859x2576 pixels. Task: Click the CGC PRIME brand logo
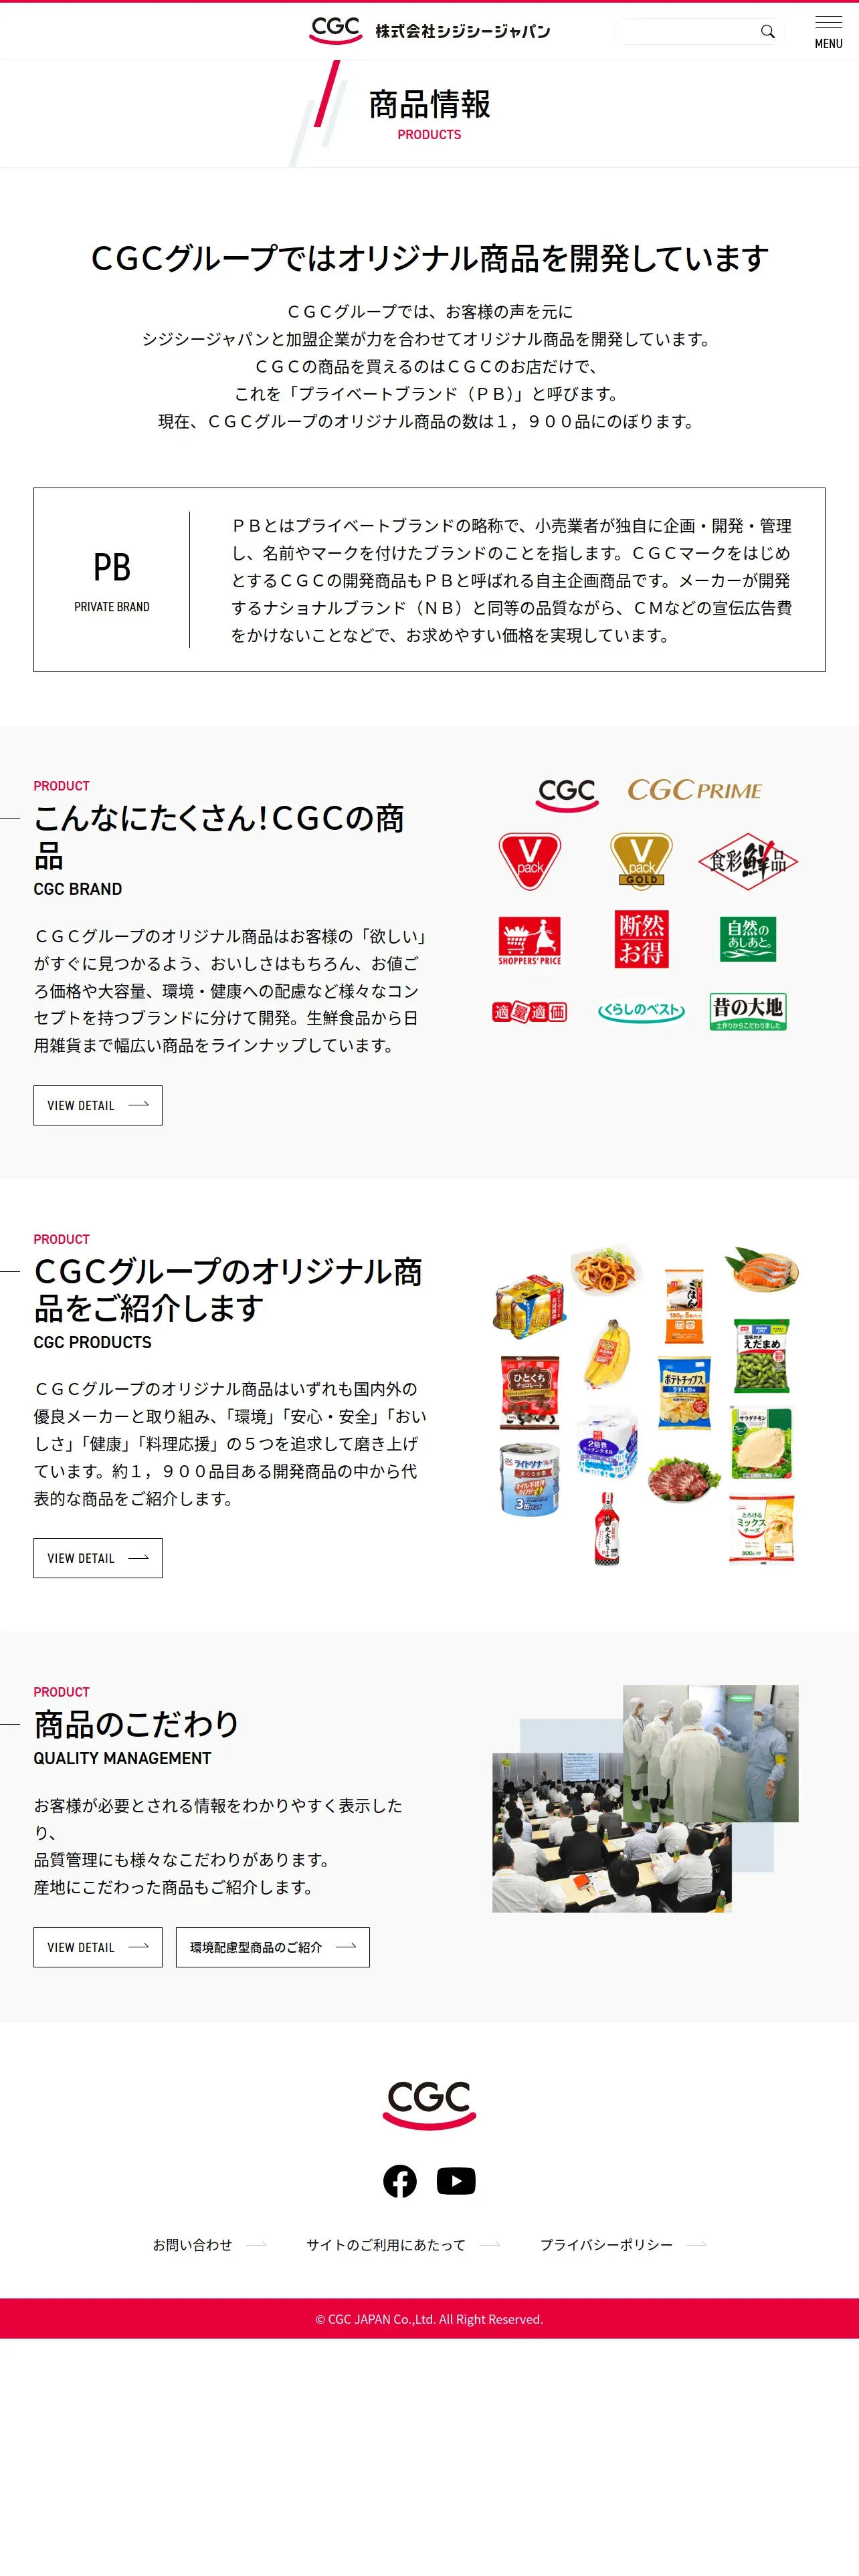pos(695,790)
